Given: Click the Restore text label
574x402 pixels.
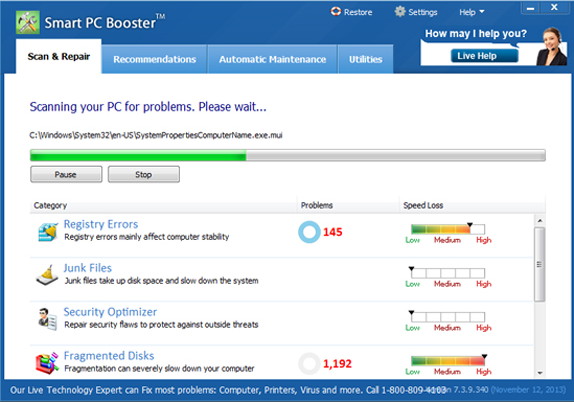Looking at the screenshot, I should (x=358, y=12).
